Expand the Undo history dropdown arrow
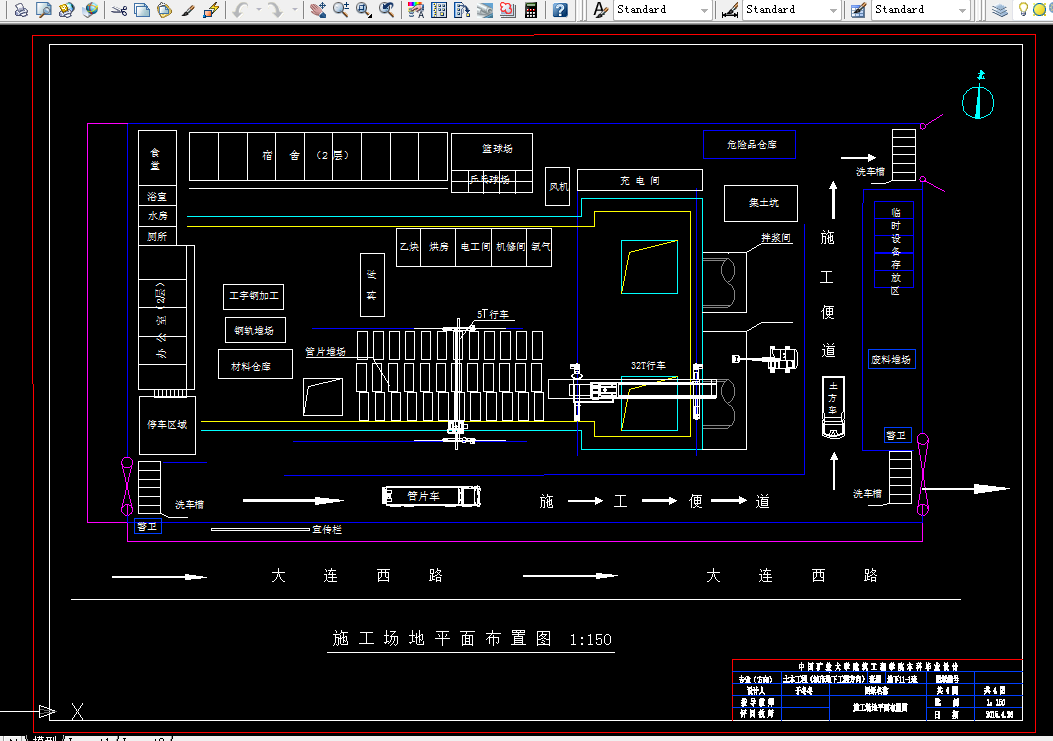 (x=259, y=9)
